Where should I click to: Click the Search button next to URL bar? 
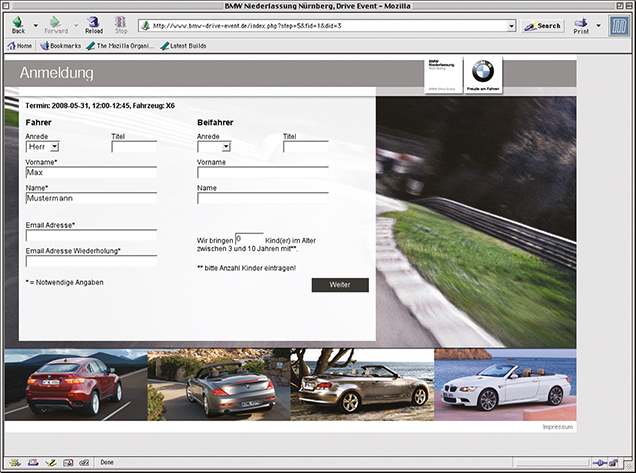point(543,25)
